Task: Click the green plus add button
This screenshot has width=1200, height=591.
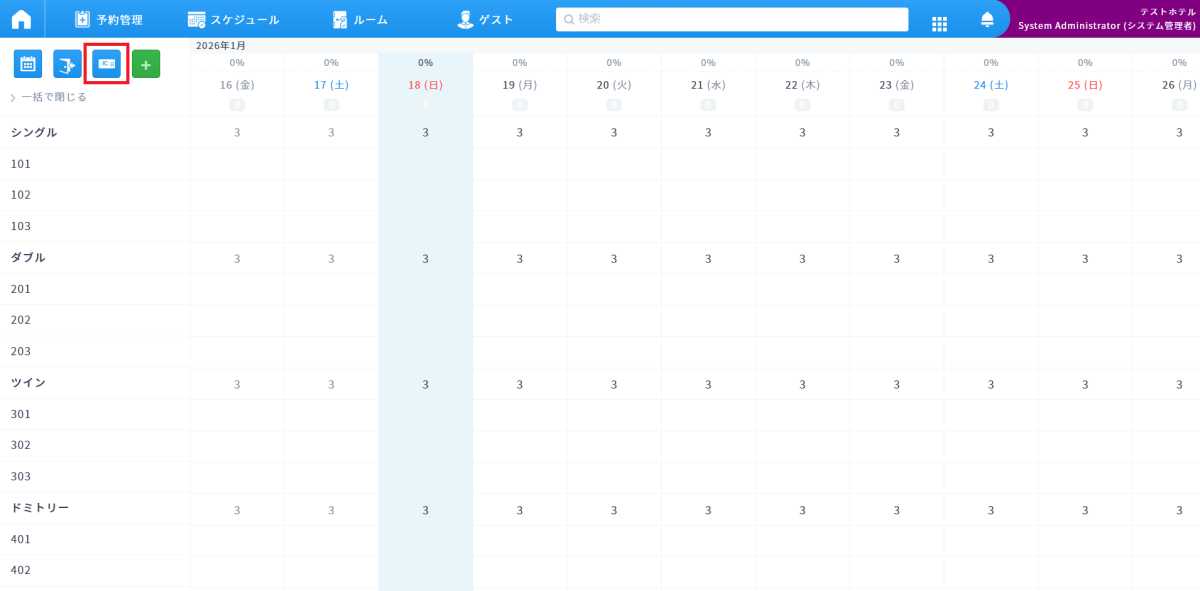Action: tap(146, 64)
